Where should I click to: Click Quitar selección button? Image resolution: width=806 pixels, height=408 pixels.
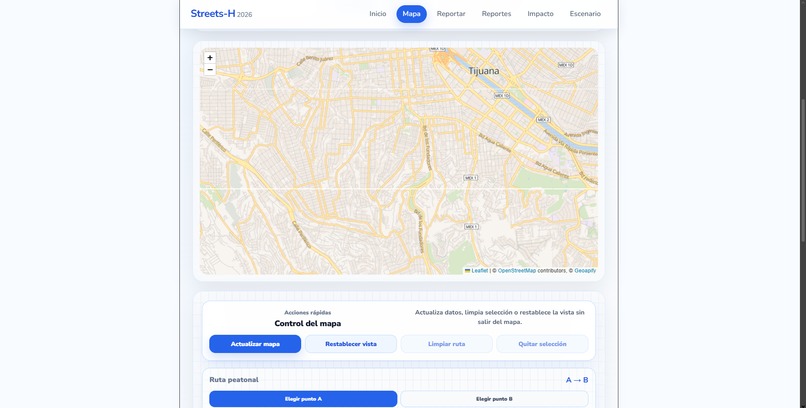[542, 344]
